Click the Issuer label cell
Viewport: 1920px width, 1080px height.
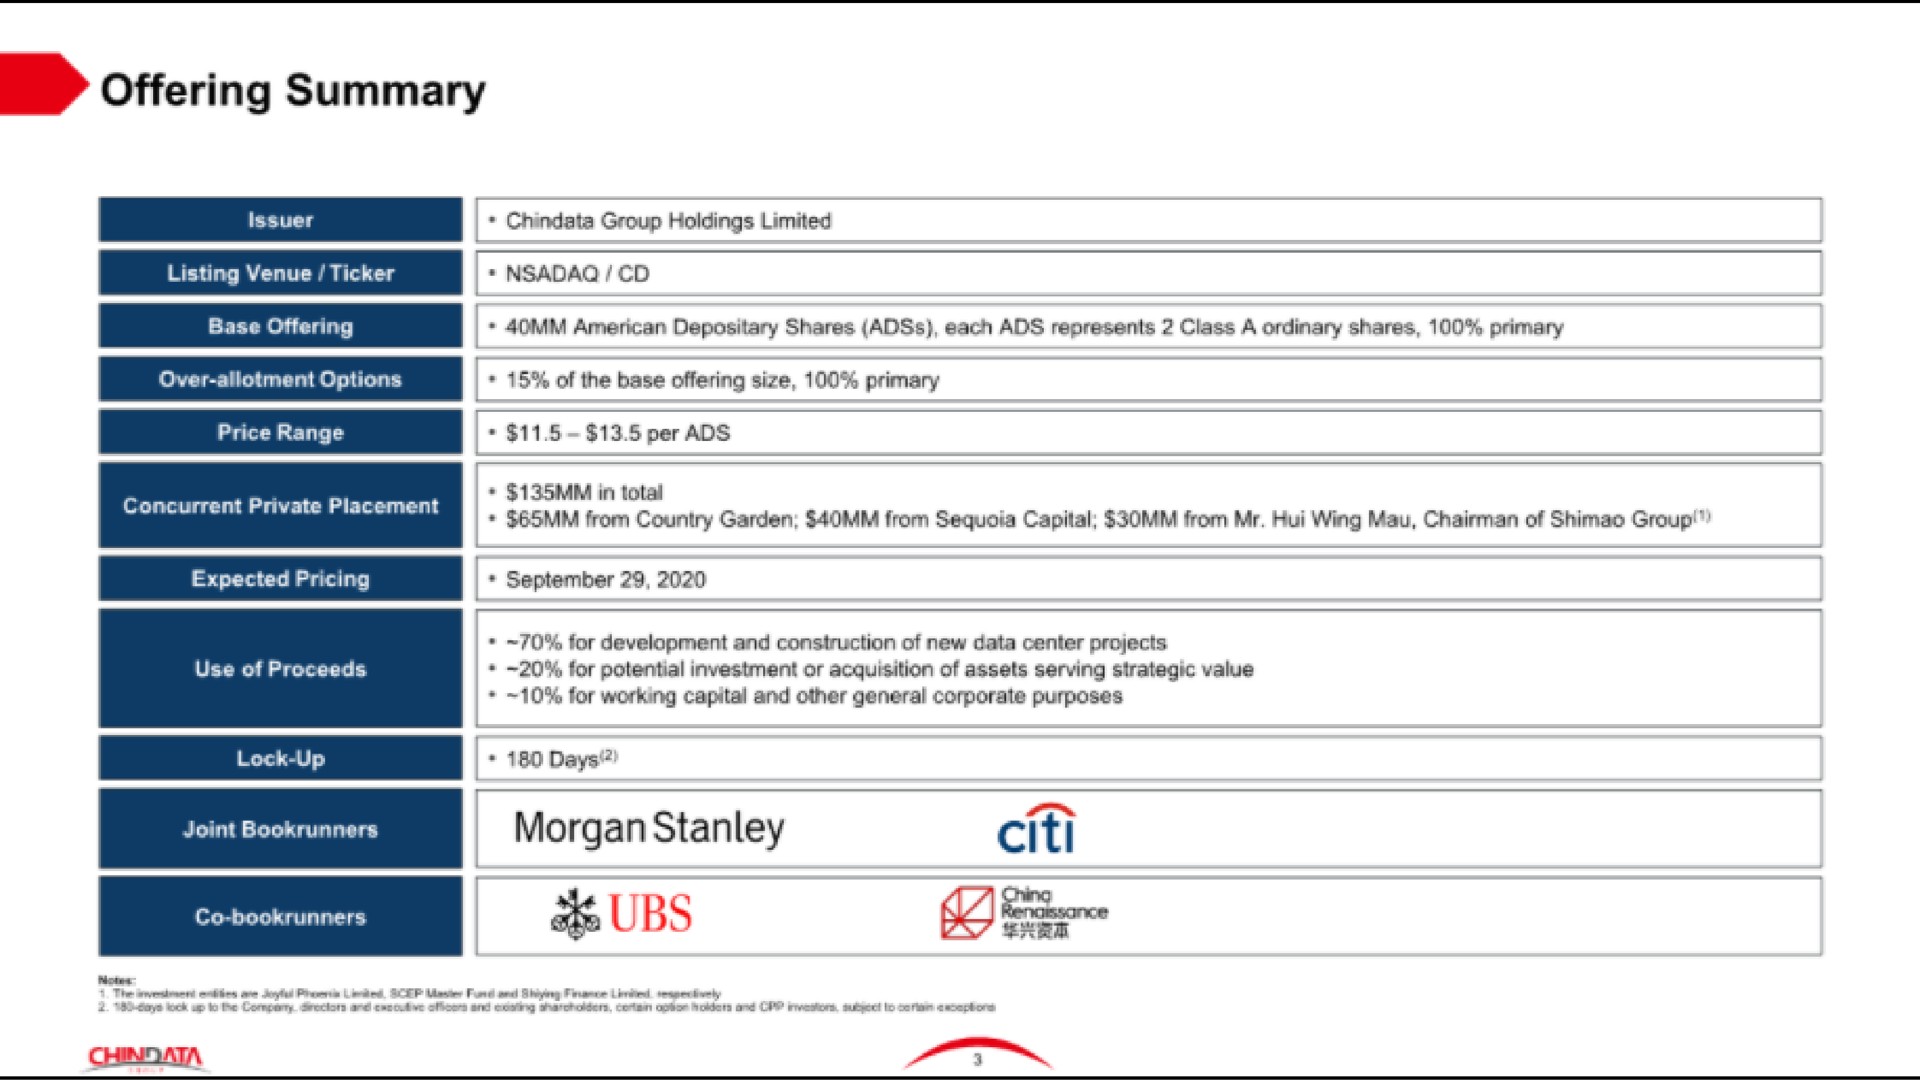(280, 220)
